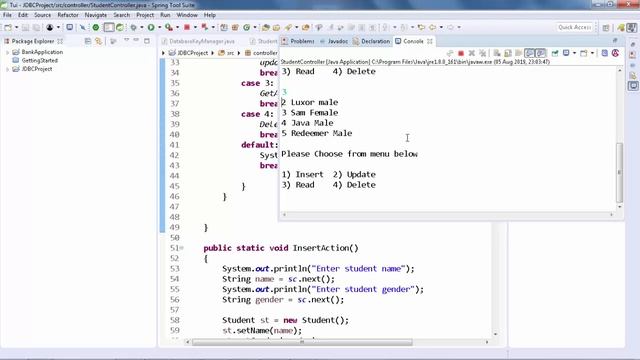The height and width of the screenshot is (360, 640).
Task: Open the Refactor menu
Action: 68,15
